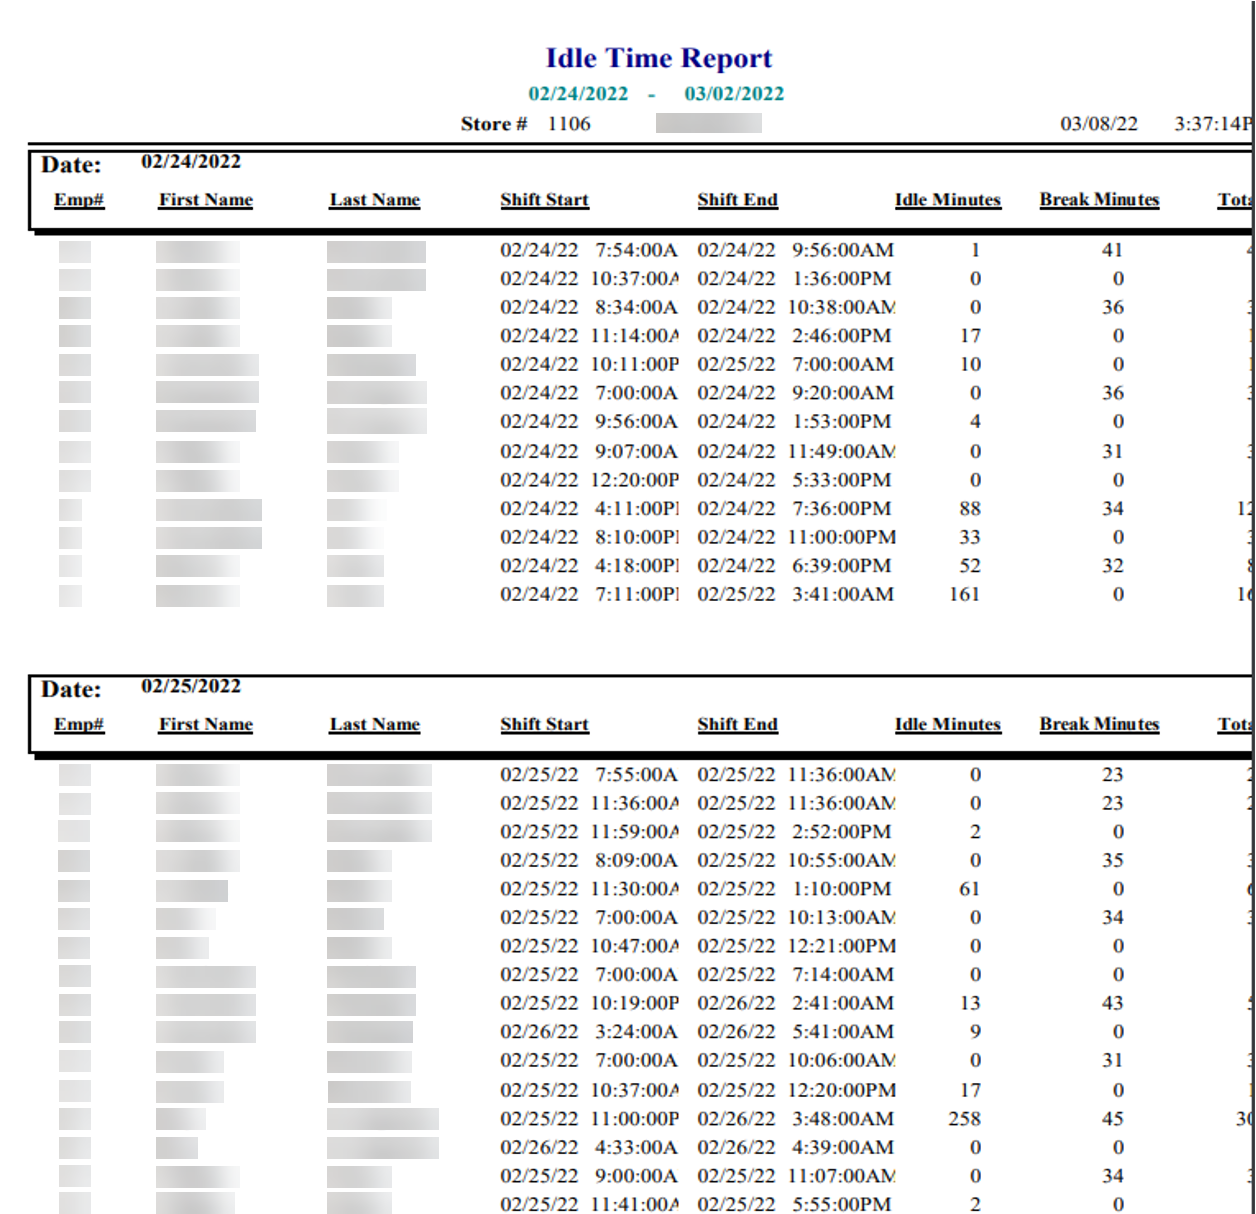Click the 02/24/2022 date range start
1256x1214 pixels.
pyautogui.click(x=578, y=94)
